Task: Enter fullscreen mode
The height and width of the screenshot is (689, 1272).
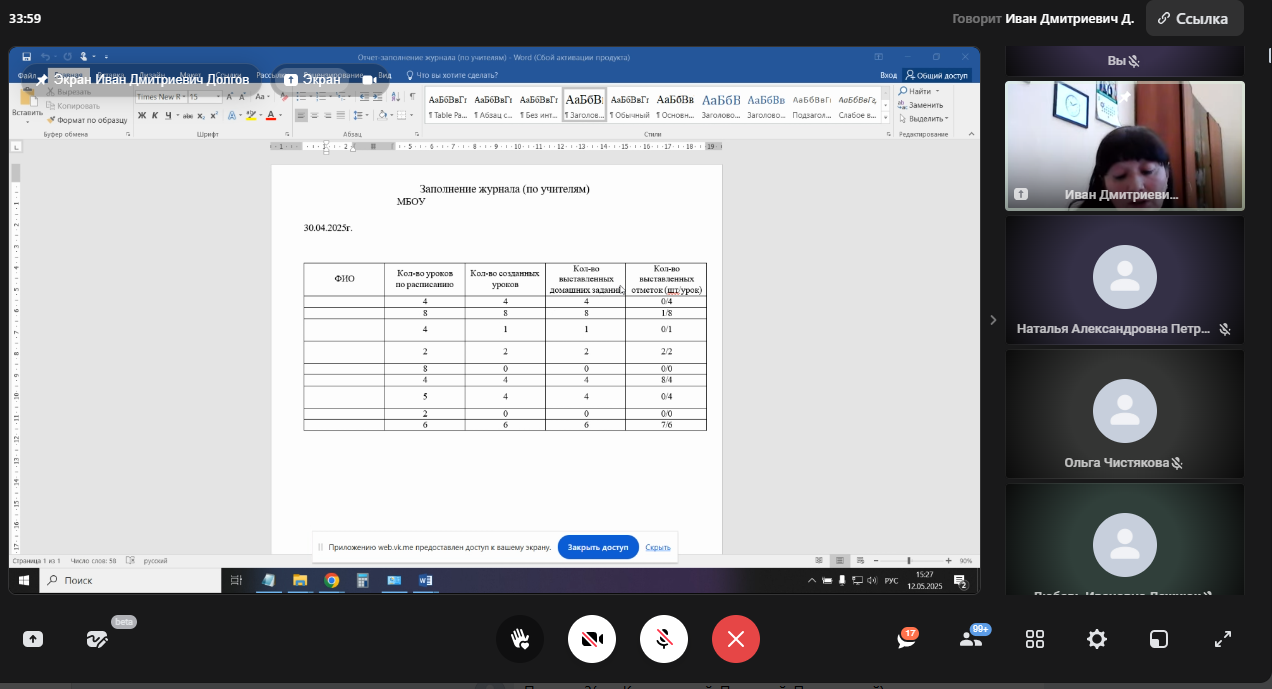Action: [1222, 639]
